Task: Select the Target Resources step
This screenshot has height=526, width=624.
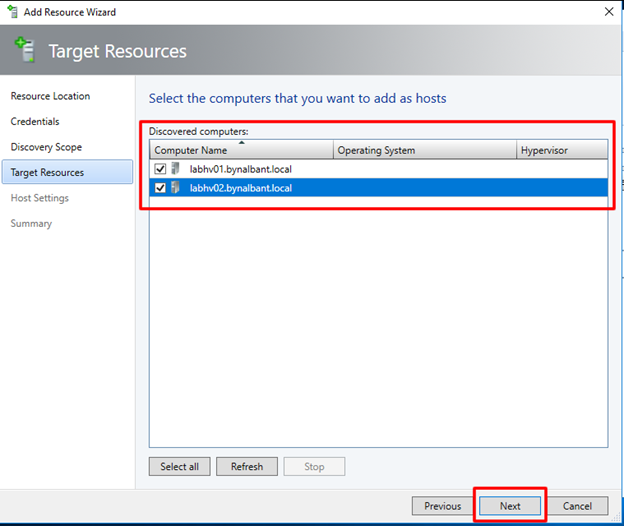Action: tap(67, 172)
